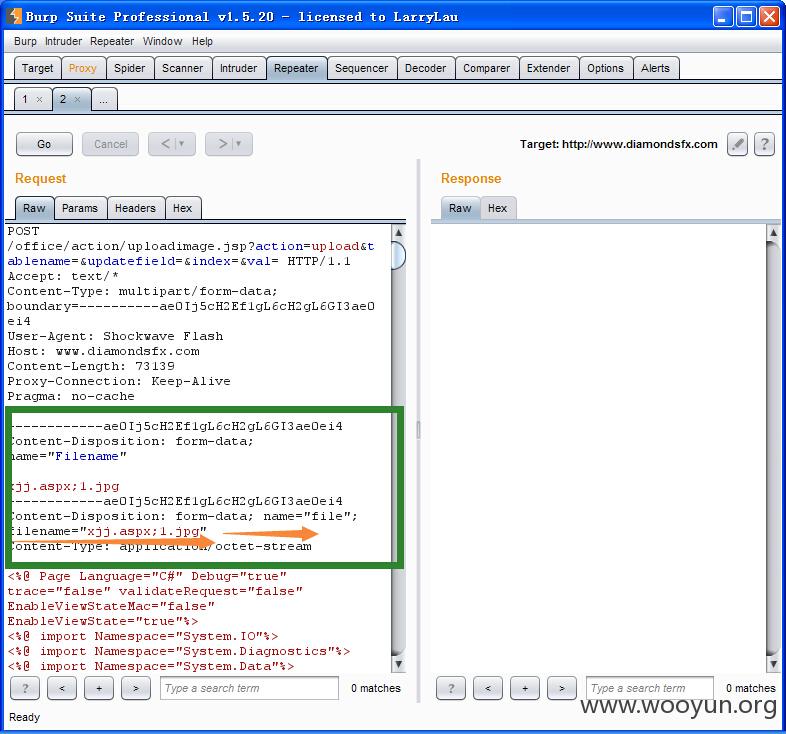Image resolution: width=786 pixels, height=734 pixels.
Task: Click response scrollbar up arrow
Action: (x=773, y=232)
